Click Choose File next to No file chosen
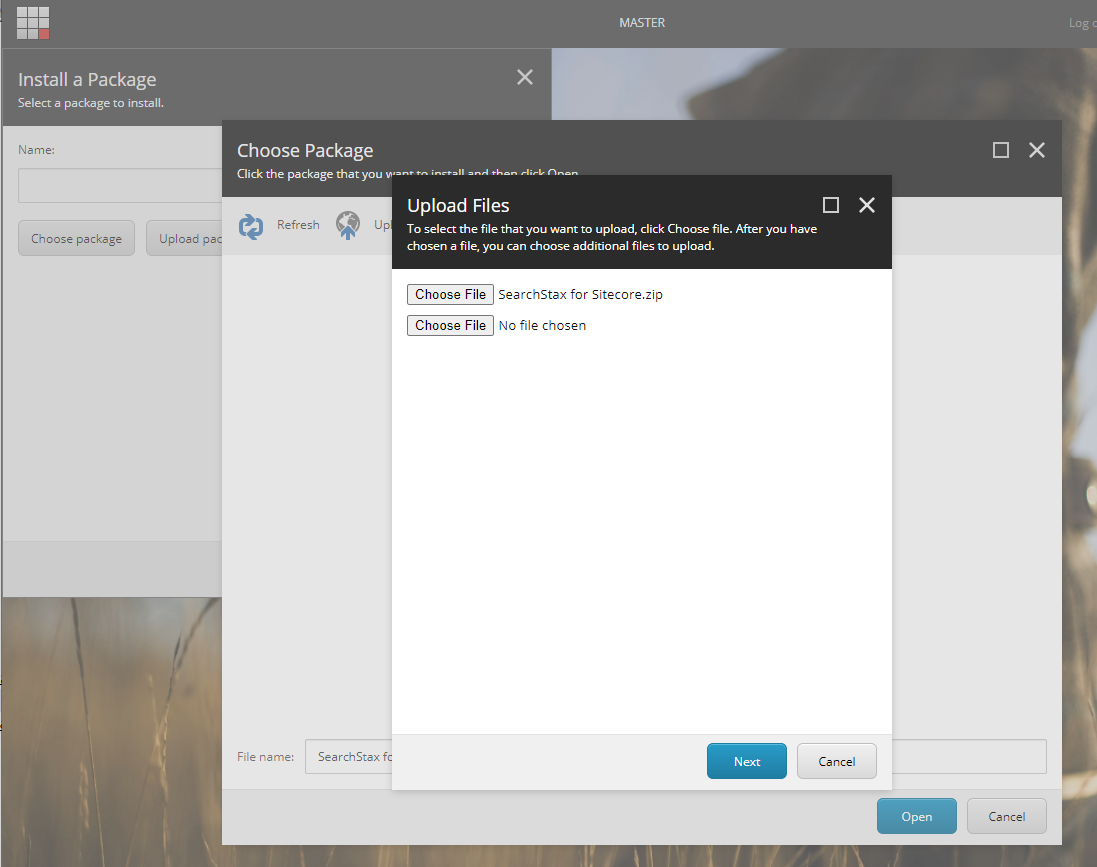The height and width of the screenshot is (867, 1097). (x=451, y=325)
